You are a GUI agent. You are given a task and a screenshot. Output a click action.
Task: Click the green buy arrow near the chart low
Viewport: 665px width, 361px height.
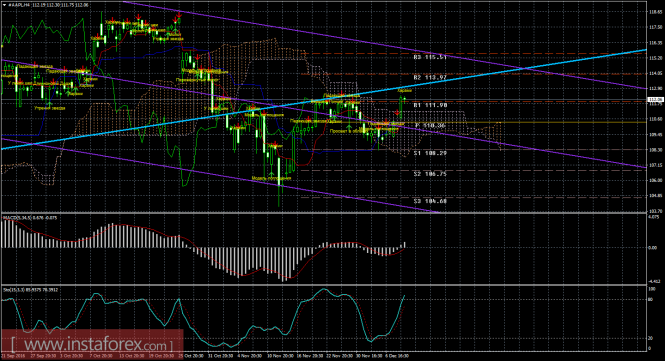pyautogui.click(x=271, y=174)
